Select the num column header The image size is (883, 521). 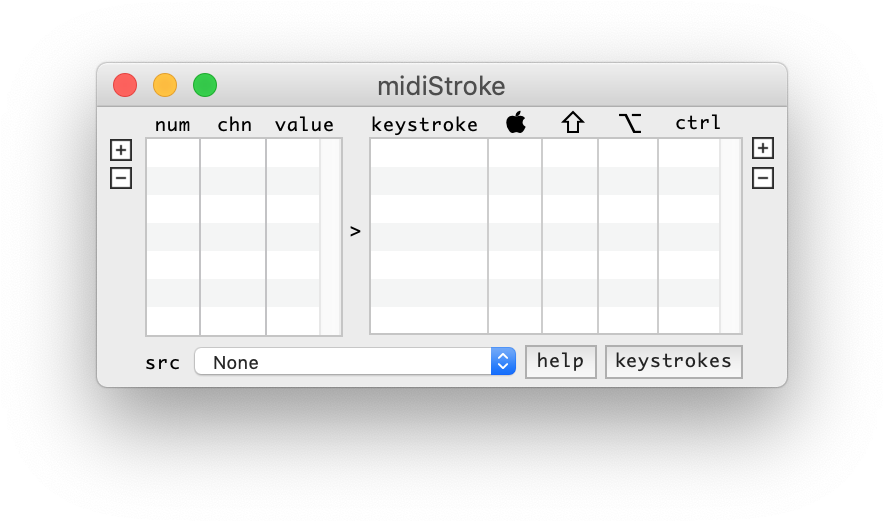[172, 124]
